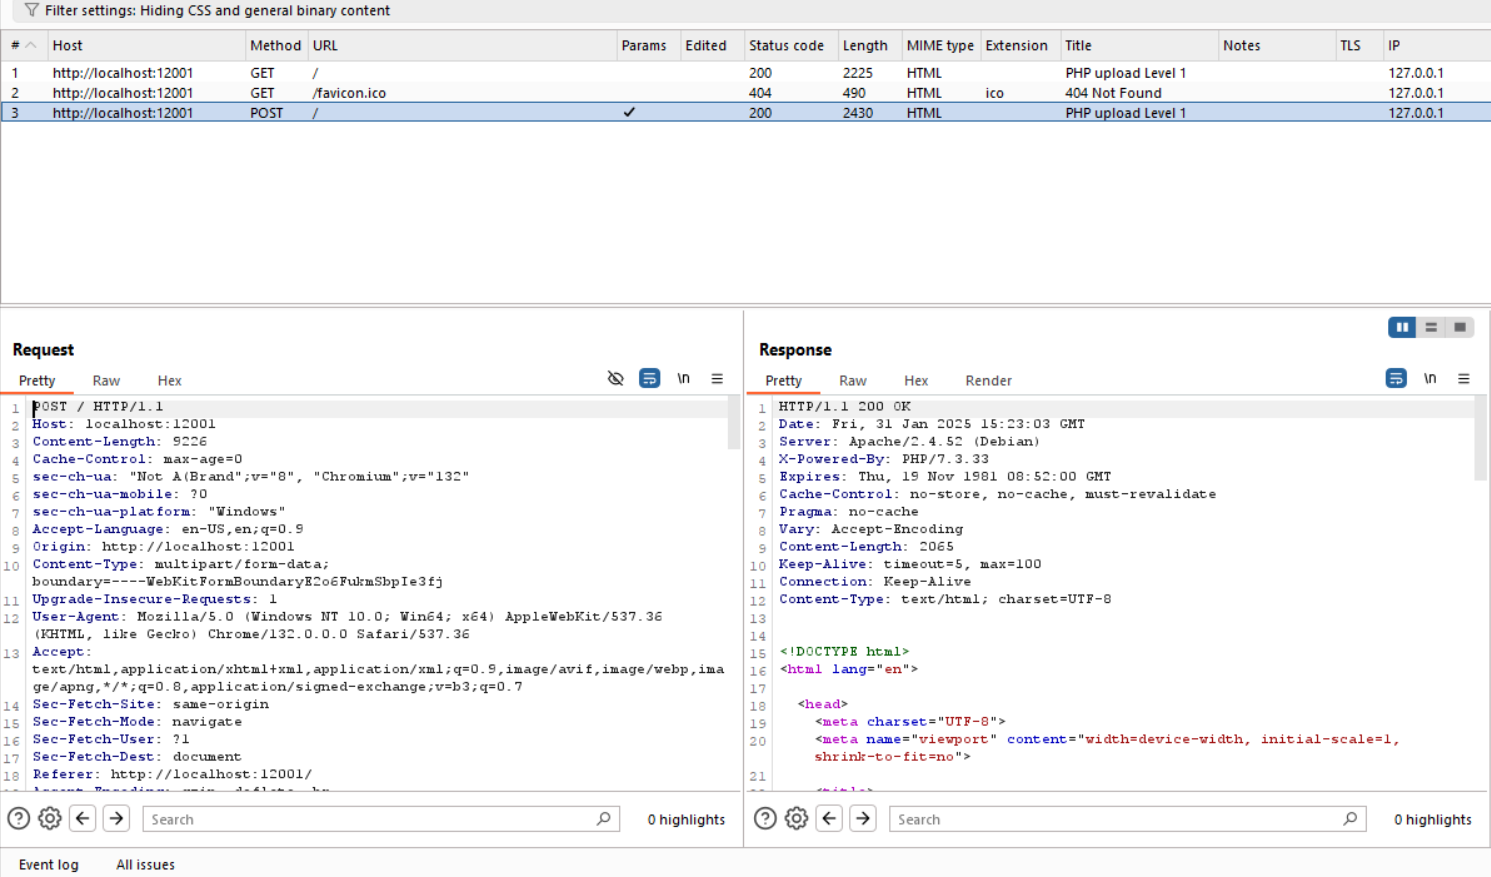This screenshot has height=877, width=1491.
Task: Open Response panel hamburger options menu
Action: pos(1463,378)
